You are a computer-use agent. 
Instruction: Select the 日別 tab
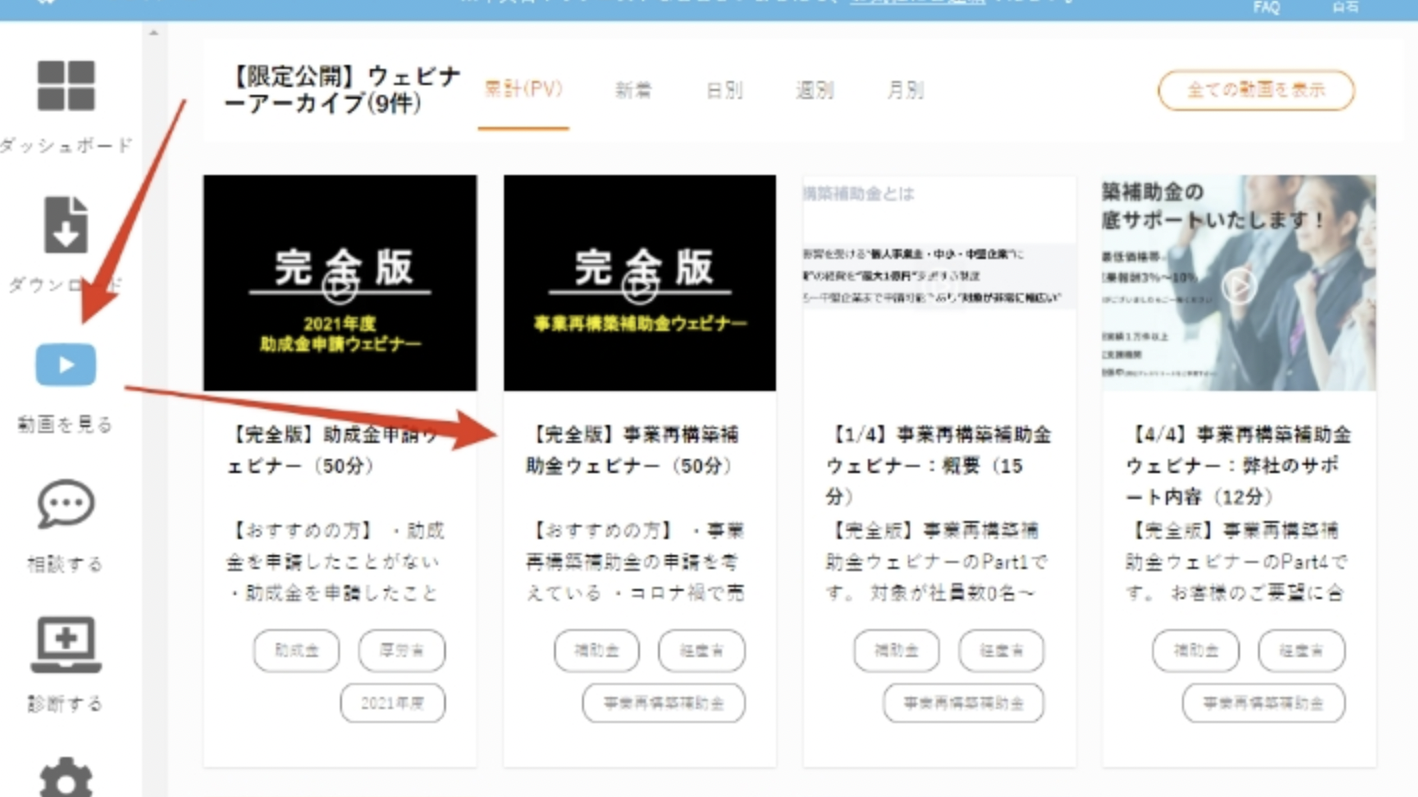coord(724,91)
